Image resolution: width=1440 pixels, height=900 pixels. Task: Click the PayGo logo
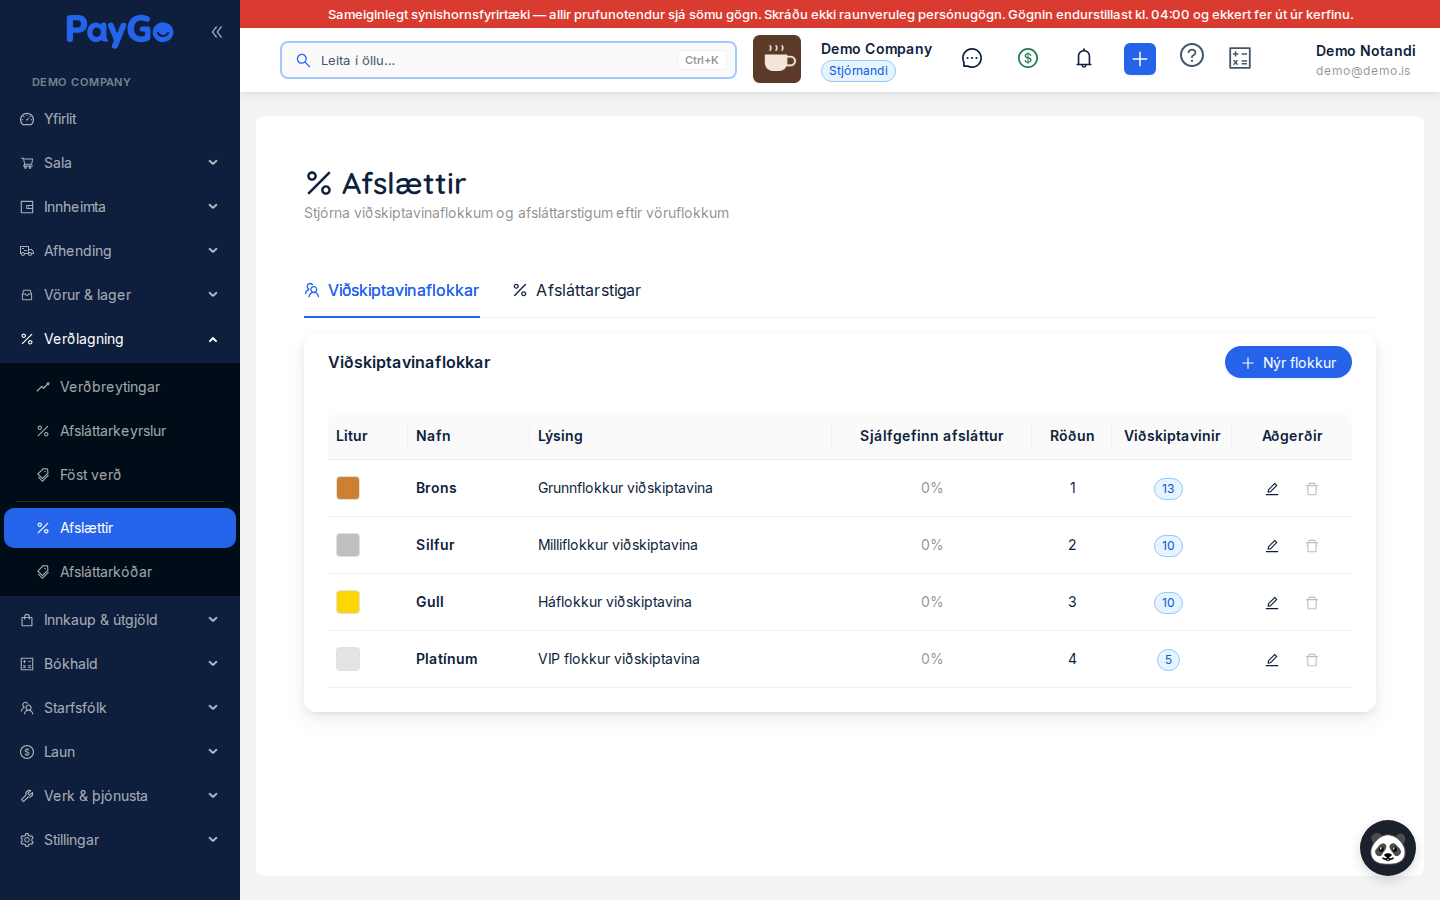coord(120,31)
